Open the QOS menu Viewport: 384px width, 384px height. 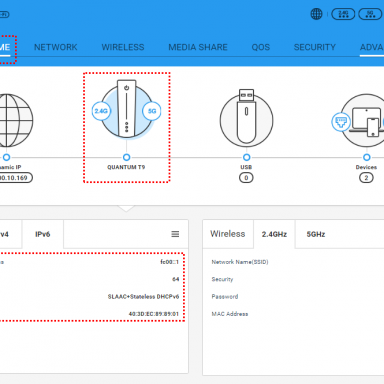(261, 47)
